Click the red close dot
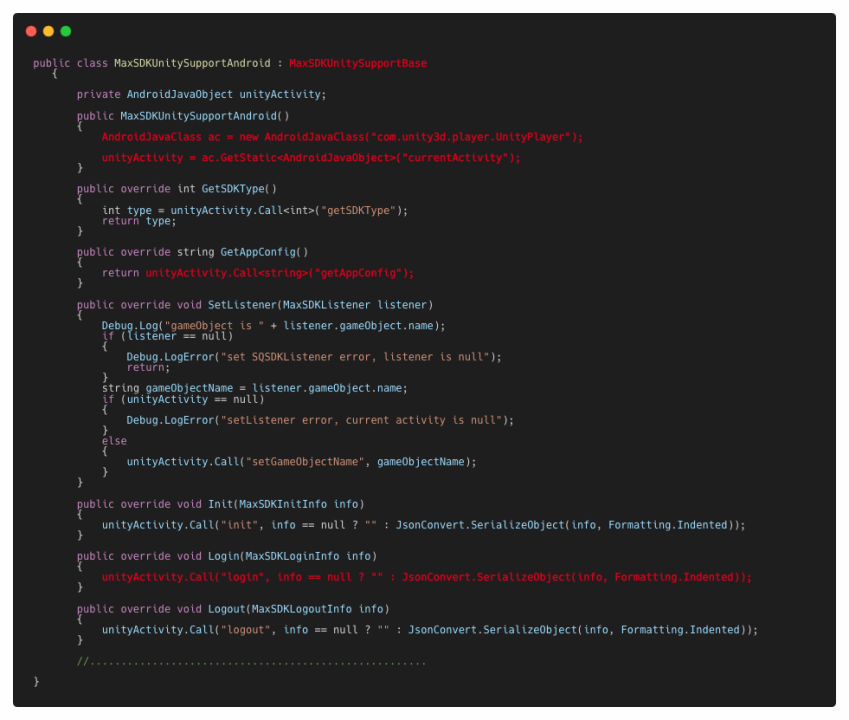This screenshot has width=849, height=720. pos(31,31)
